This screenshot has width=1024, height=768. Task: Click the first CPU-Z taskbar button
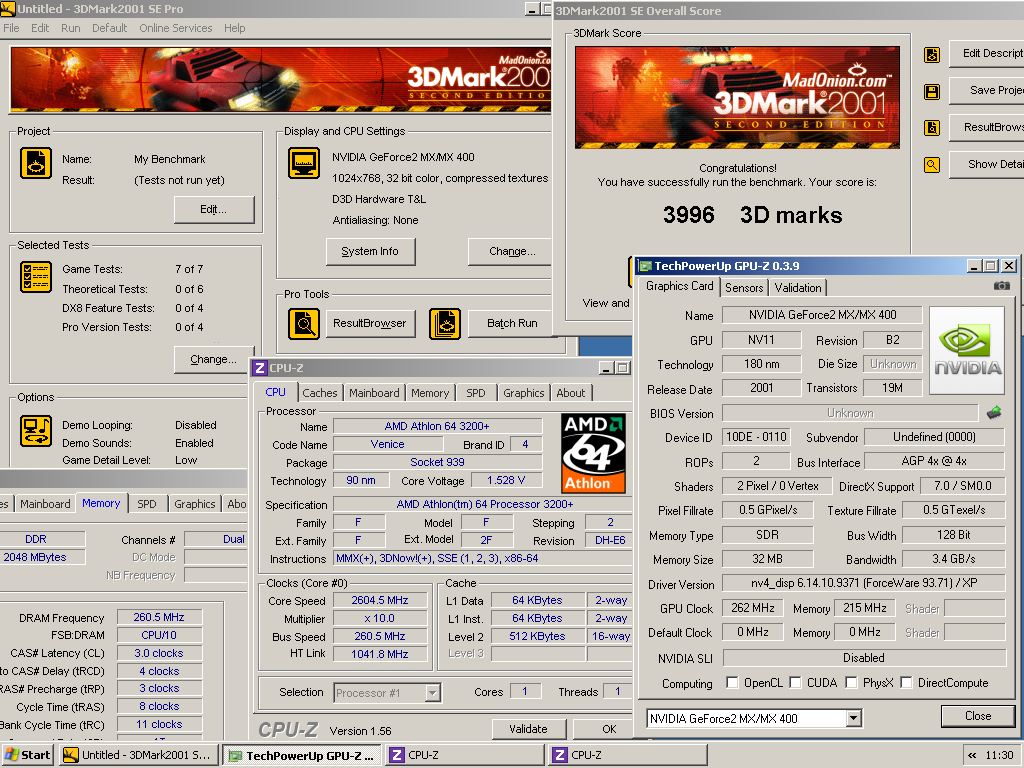tap(465, 756)
